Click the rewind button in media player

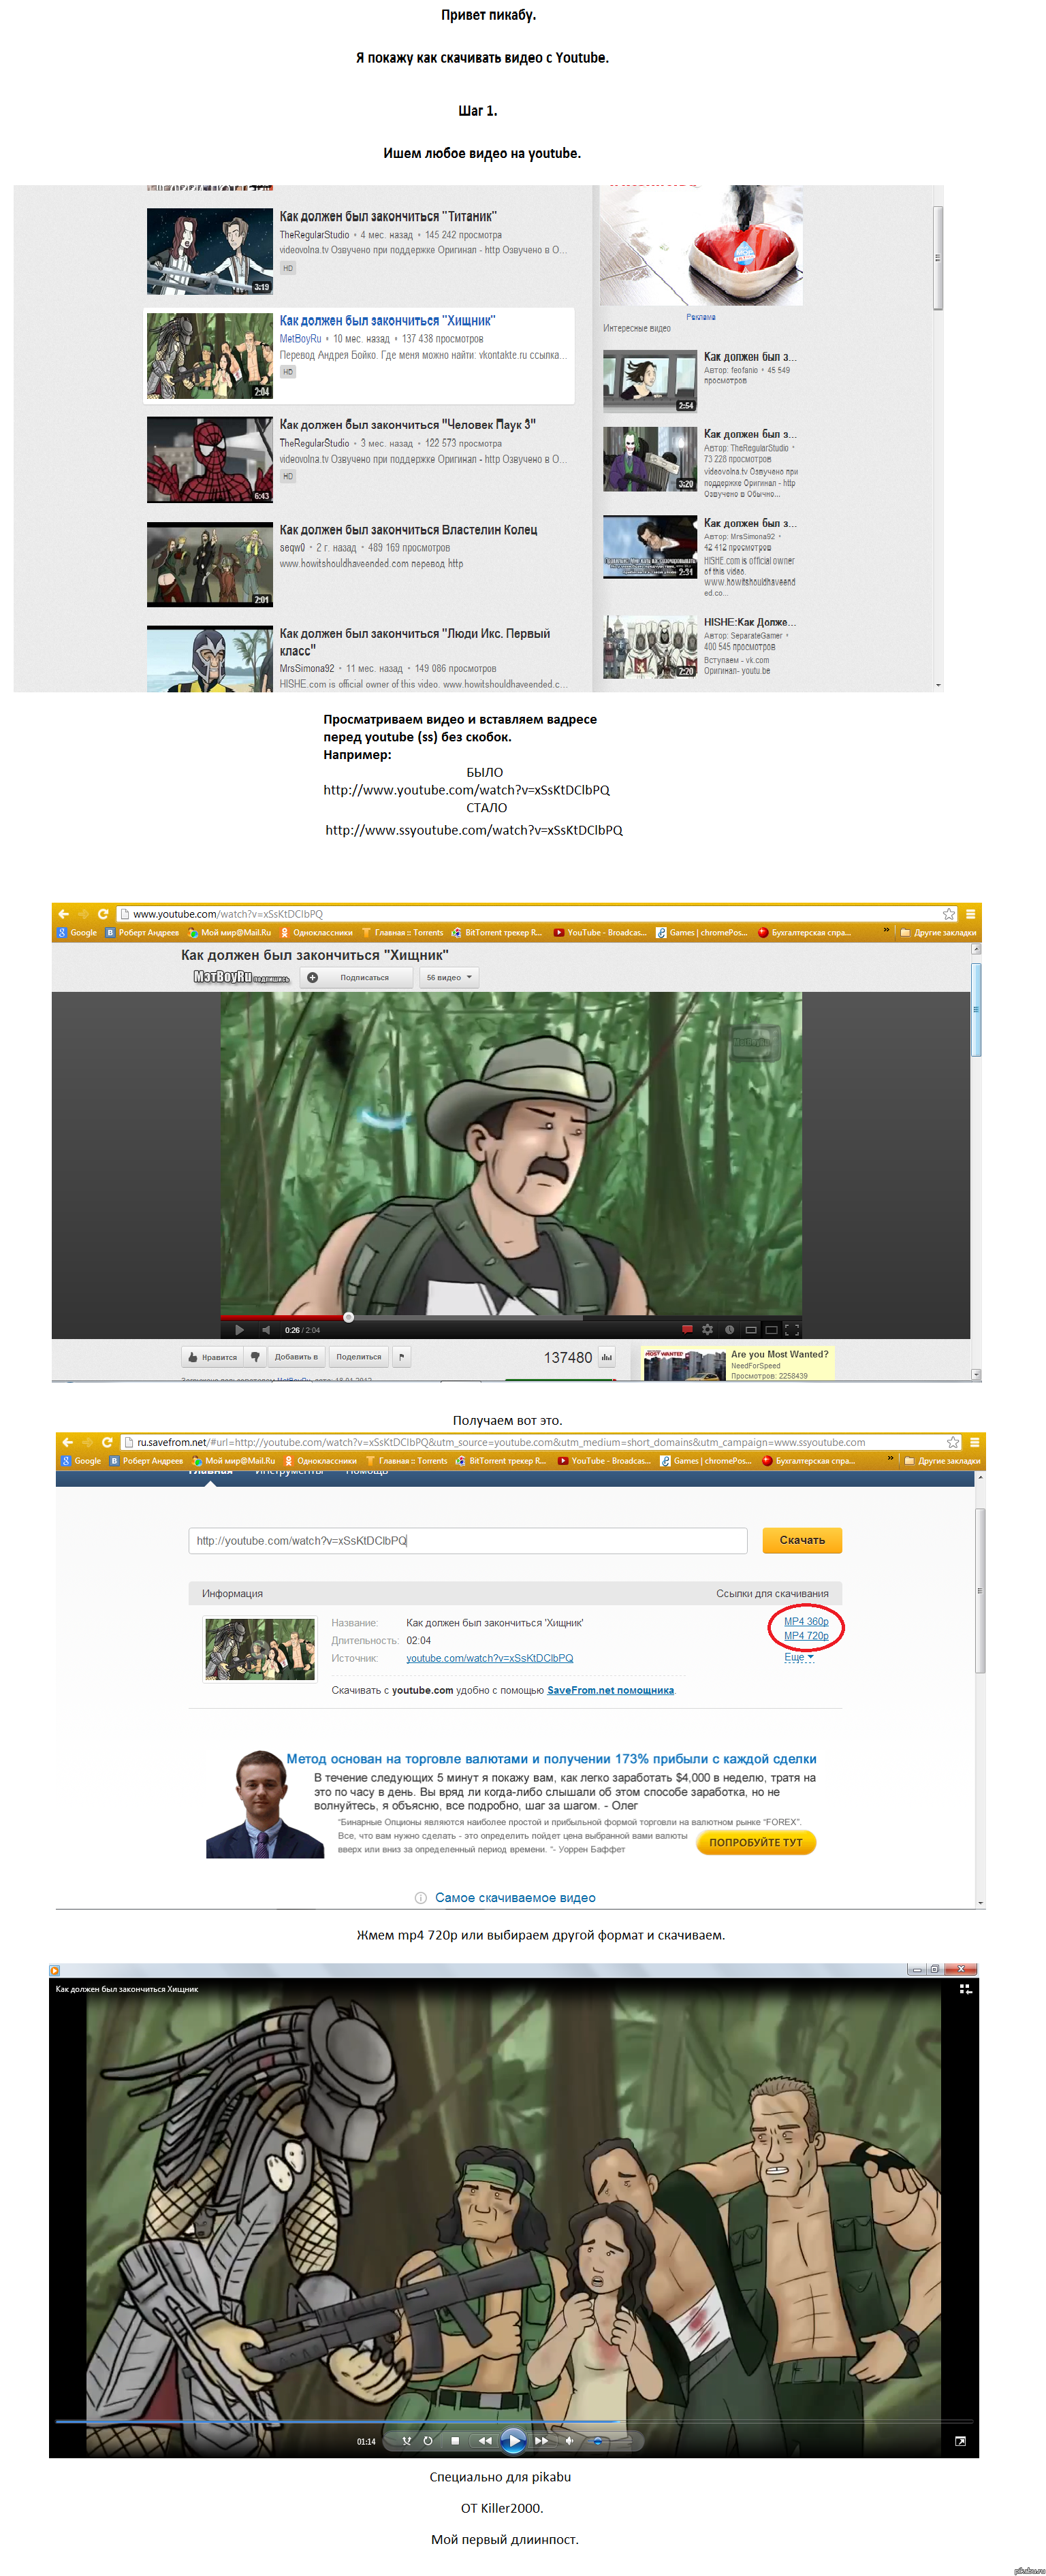point(485,2441)
